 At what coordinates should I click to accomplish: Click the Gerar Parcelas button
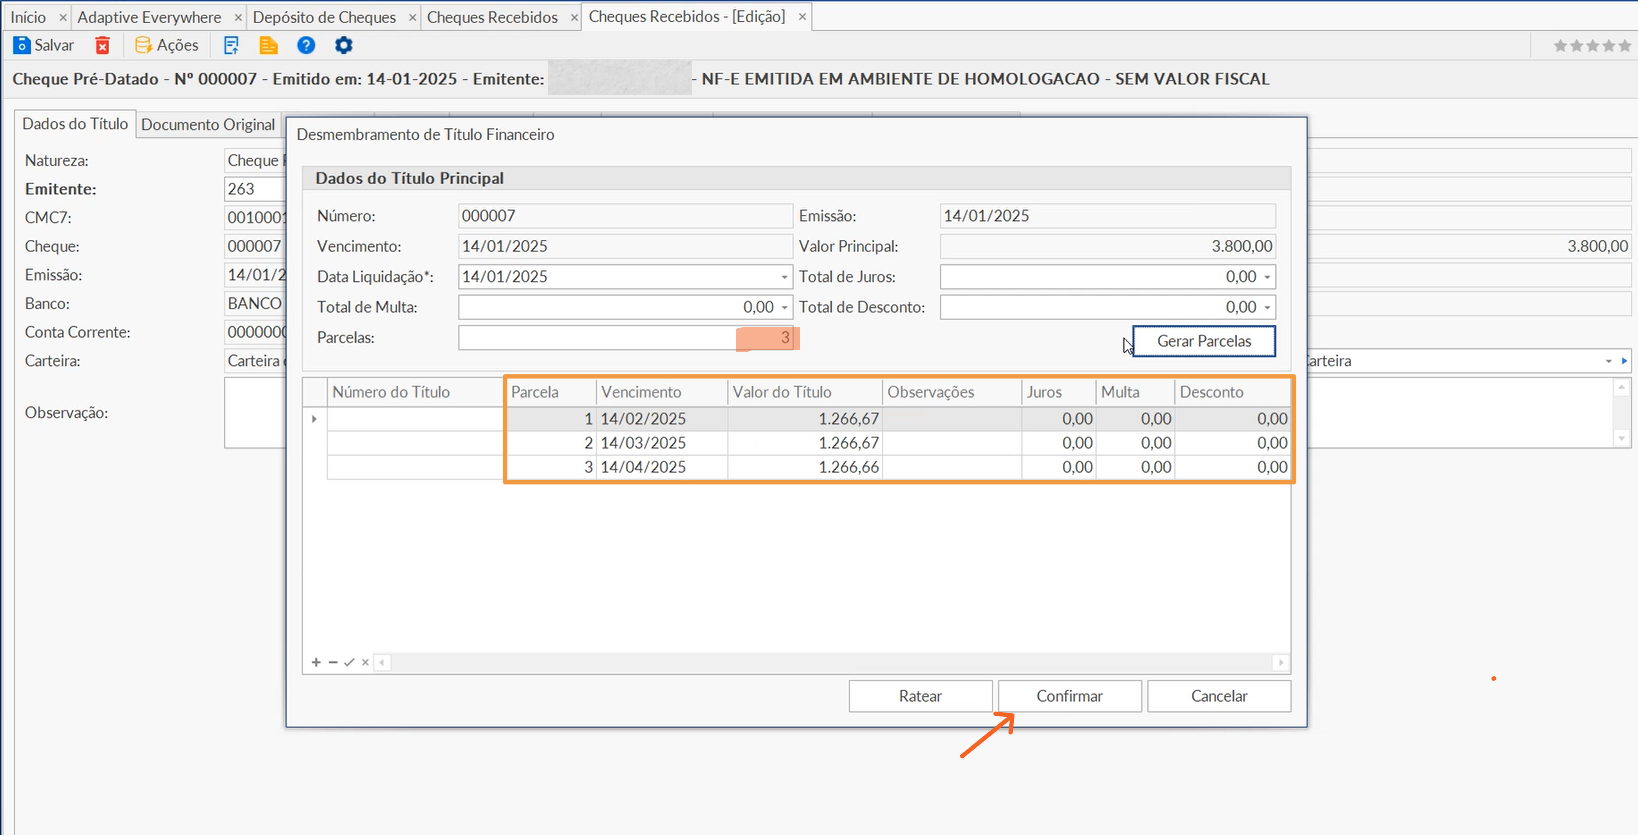coord(1204,341)
